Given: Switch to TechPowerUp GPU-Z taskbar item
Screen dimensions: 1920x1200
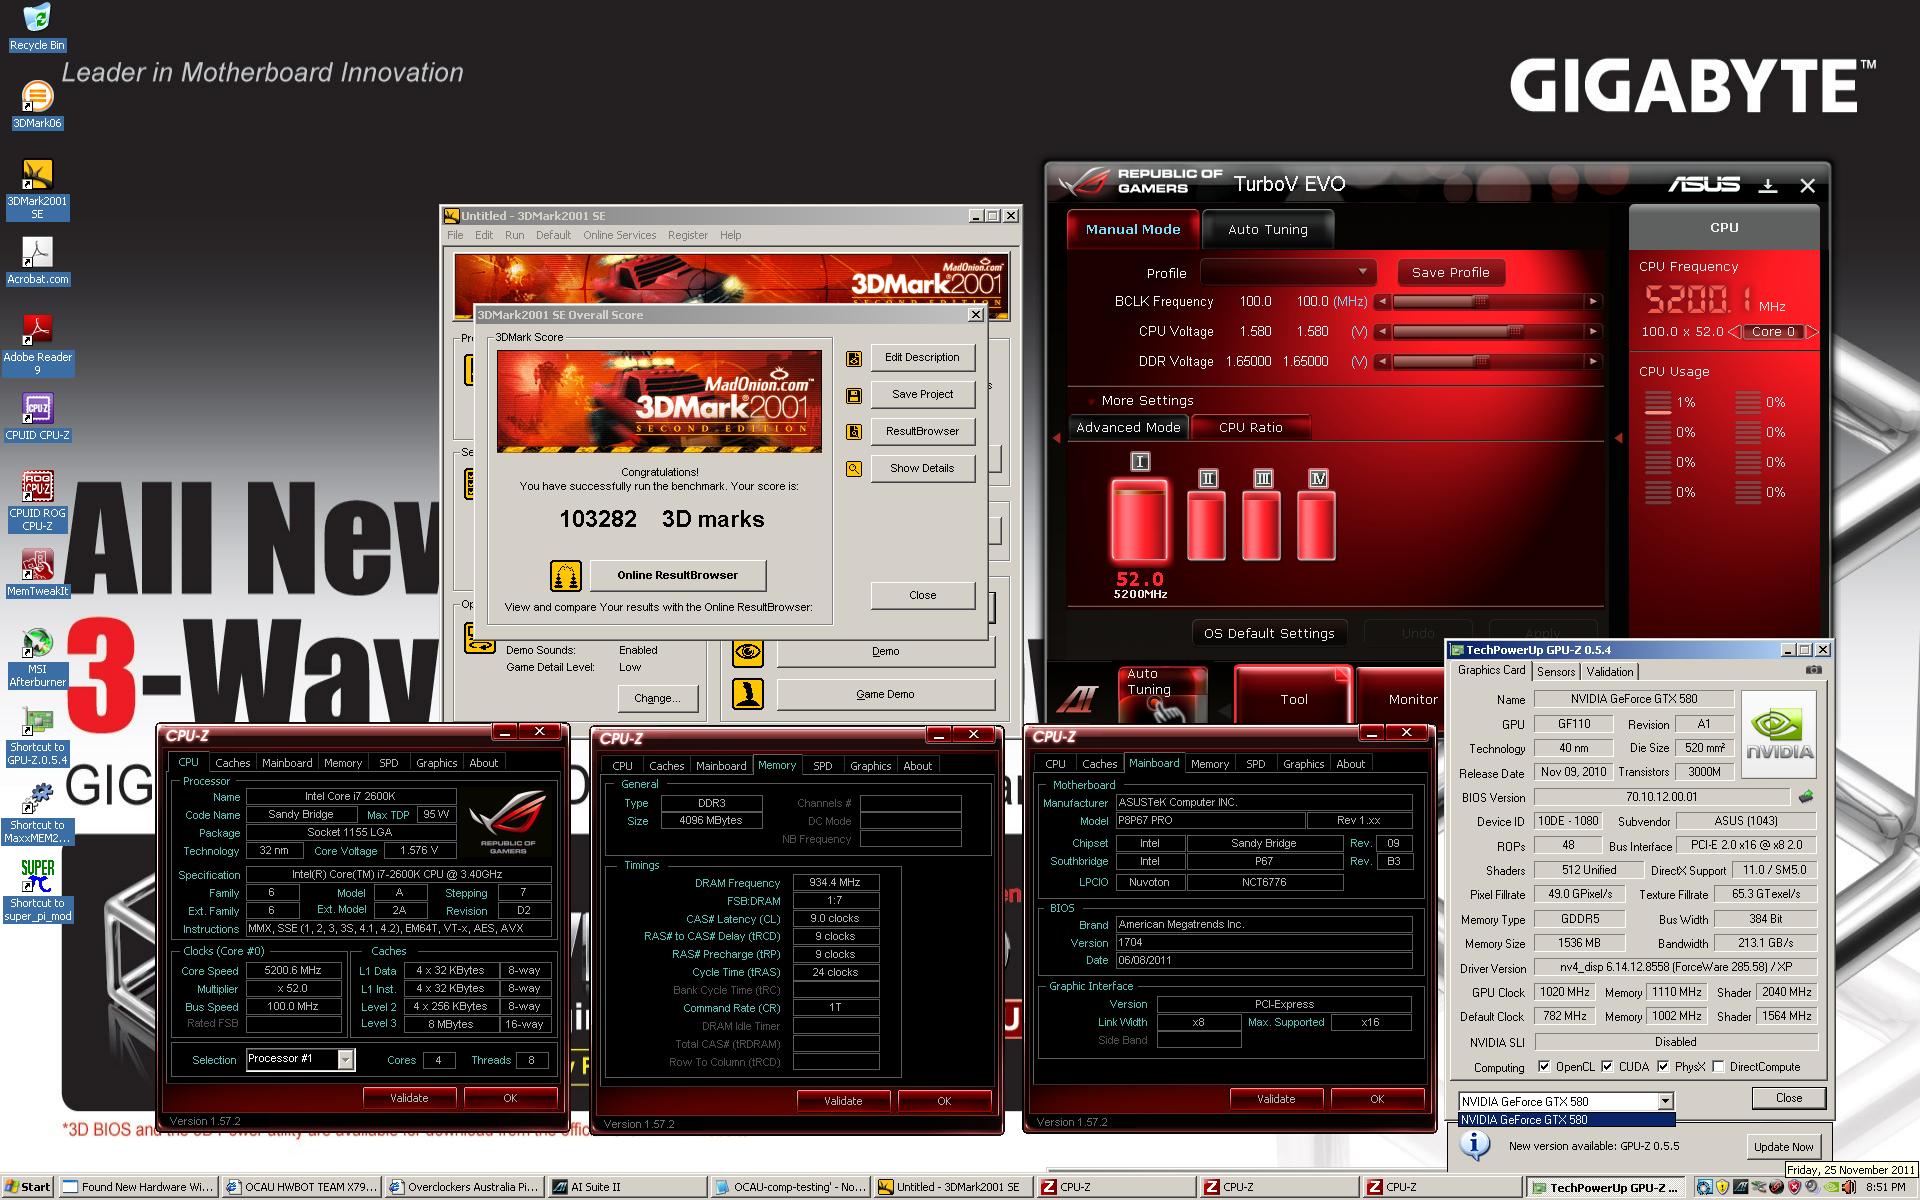Looking at the screenshot, I should [x=1606, y=1188].
